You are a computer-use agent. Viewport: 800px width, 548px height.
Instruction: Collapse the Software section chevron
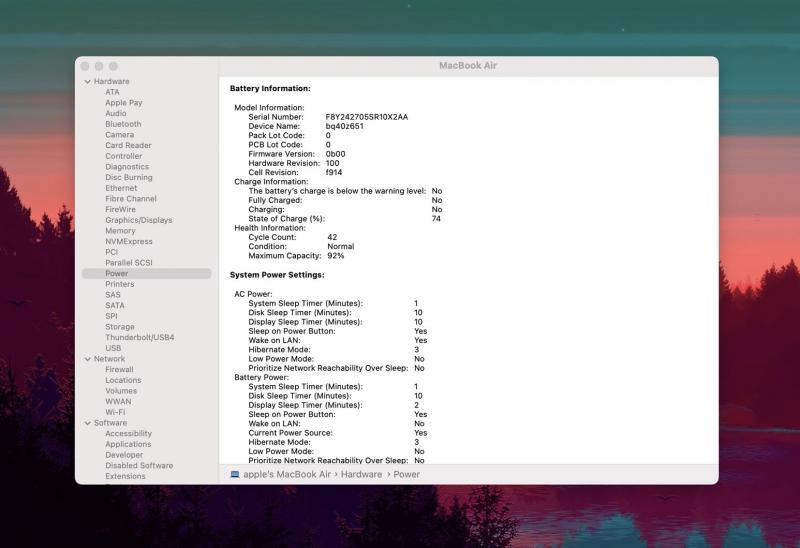[x=88, y=423]
